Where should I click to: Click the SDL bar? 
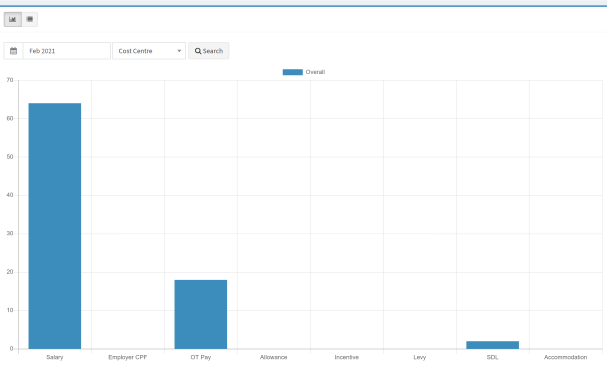492,345
